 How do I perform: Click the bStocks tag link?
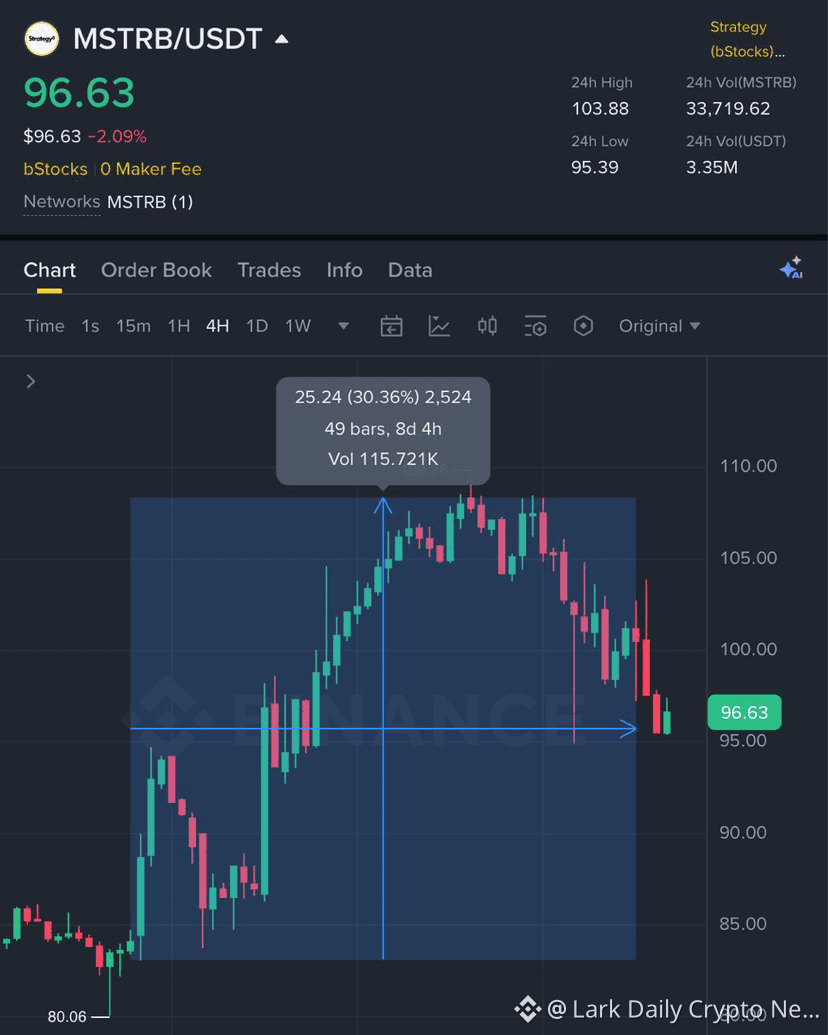pos(55,169)
